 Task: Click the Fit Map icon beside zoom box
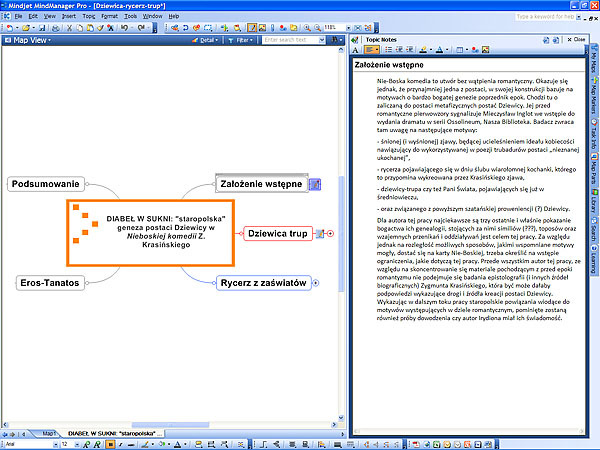coord(357,28)
